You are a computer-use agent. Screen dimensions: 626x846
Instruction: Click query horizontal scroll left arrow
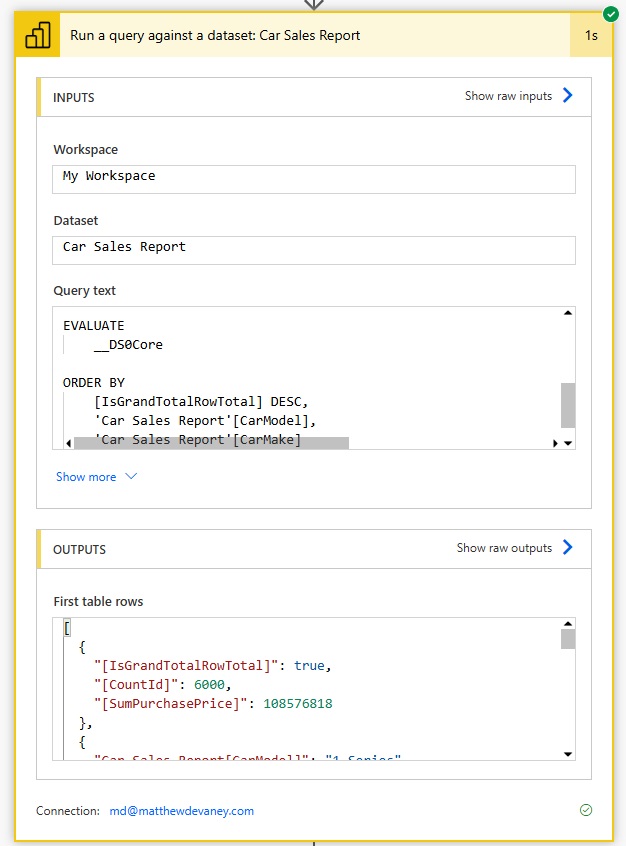pos(69,443)
